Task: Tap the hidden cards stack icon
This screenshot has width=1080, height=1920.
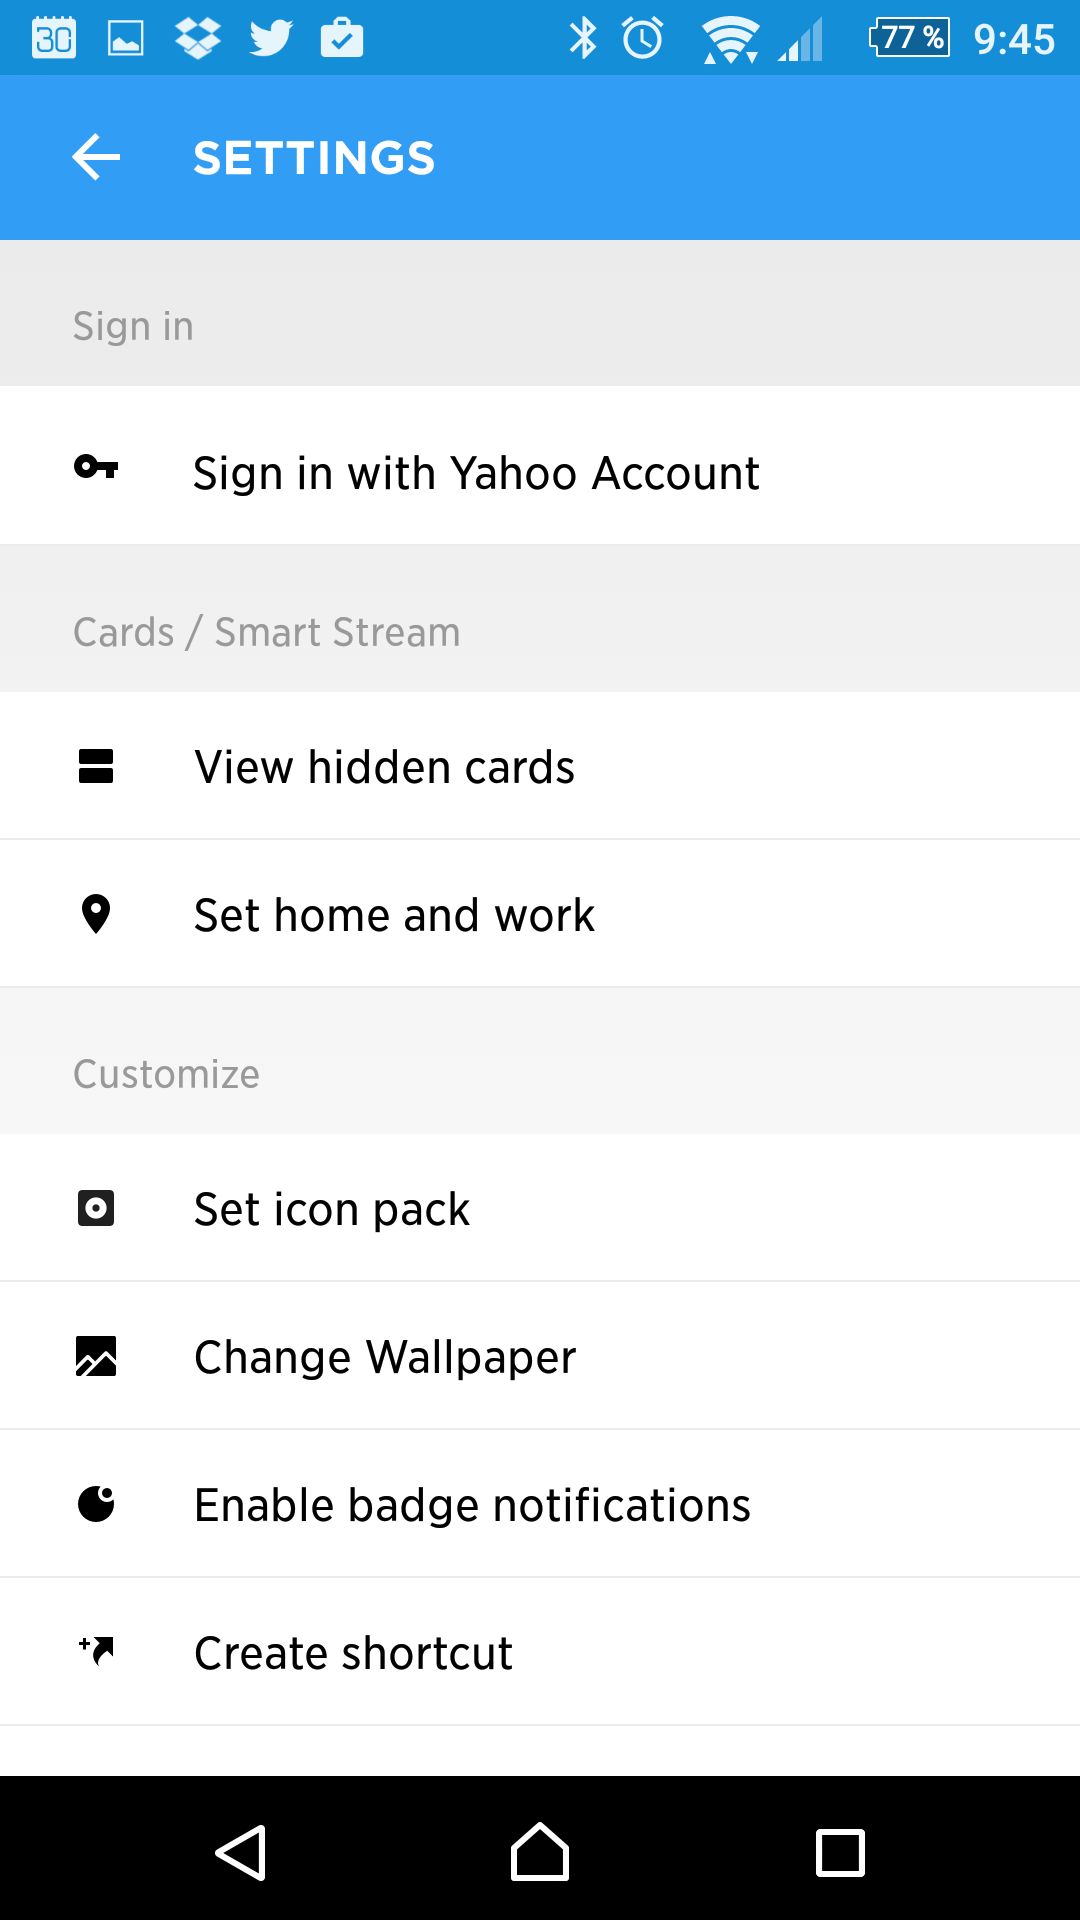Action: point(96,766)
